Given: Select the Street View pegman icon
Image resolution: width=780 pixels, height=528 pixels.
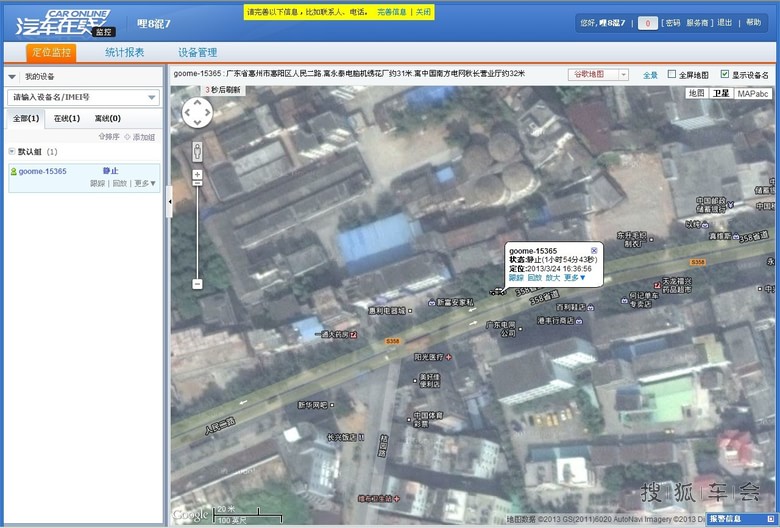Looking at the screenshot, I should click(x=197, y=151).
